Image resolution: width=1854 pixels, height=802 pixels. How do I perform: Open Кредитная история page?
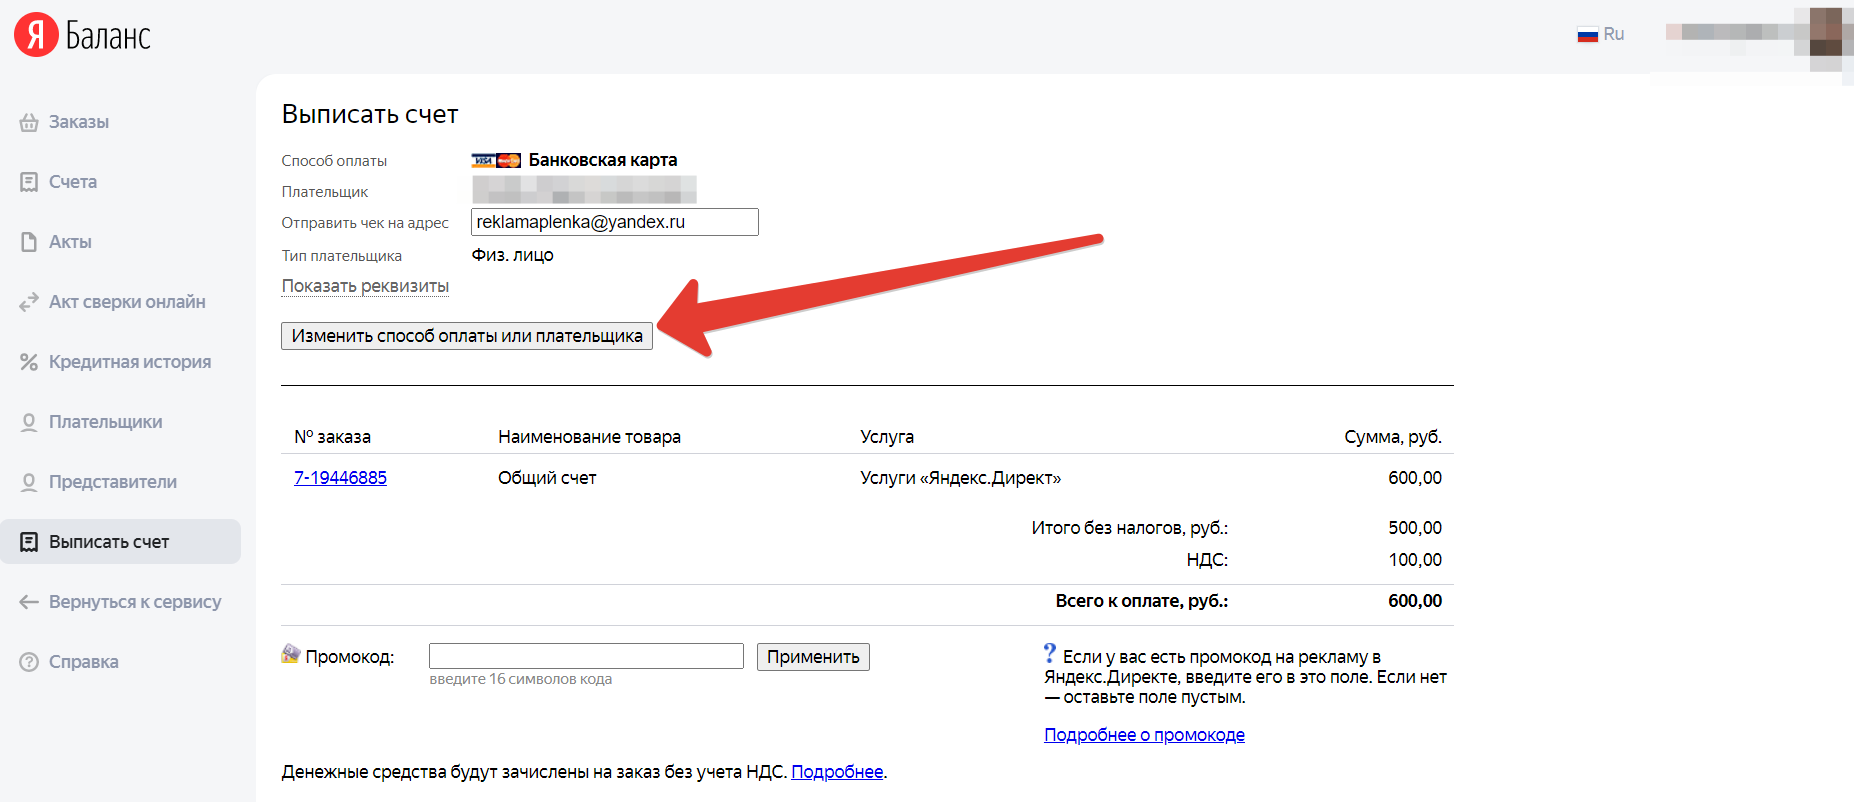pos(130,362)
